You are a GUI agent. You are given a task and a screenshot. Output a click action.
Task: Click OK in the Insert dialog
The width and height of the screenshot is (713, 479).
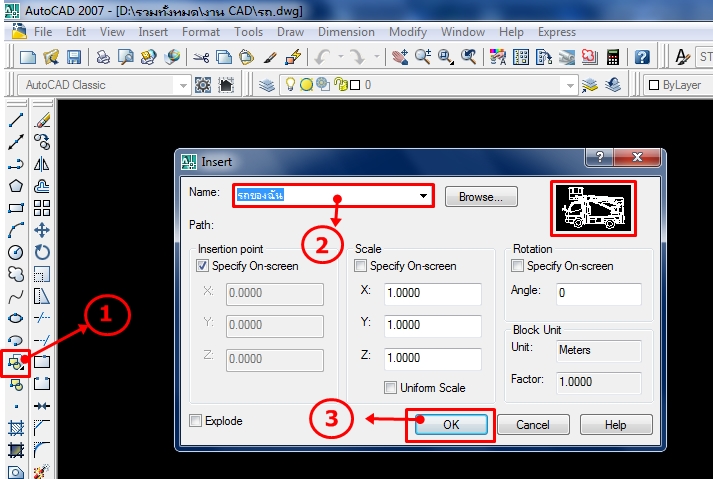coord(451,425)
